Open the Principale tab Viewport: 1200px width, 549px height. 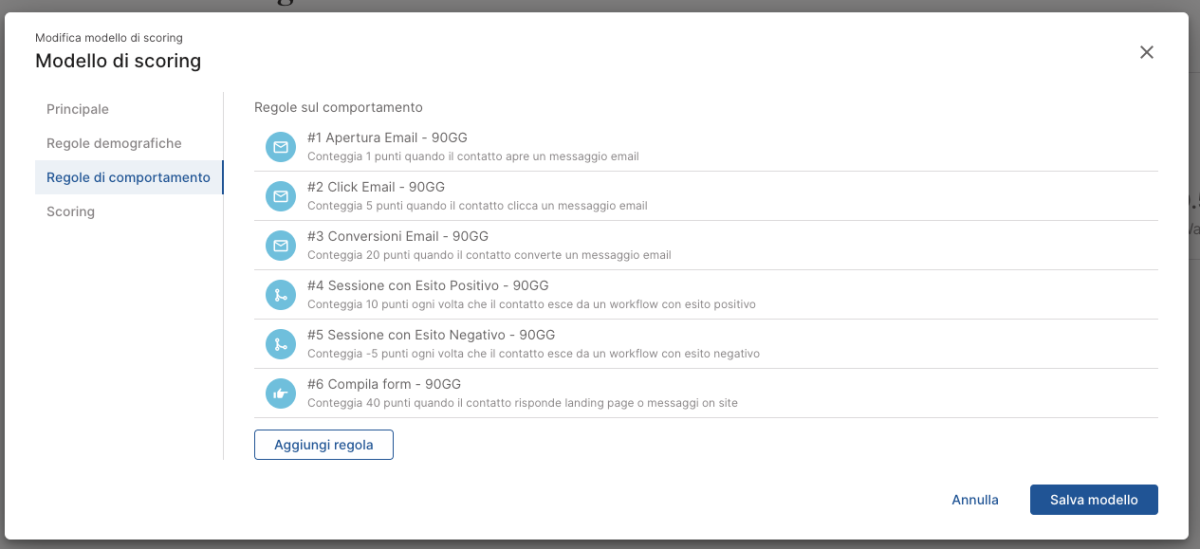coord(78,109)
